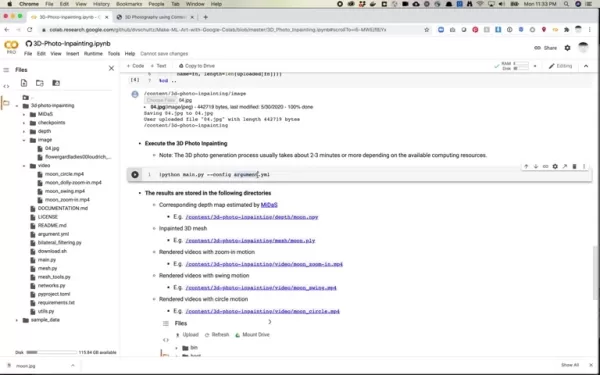Viewport: 600px width, 375px height.
Task: Open the mesh/moon.ply path link
Action: pyautogui.click(x=250, y=241)
